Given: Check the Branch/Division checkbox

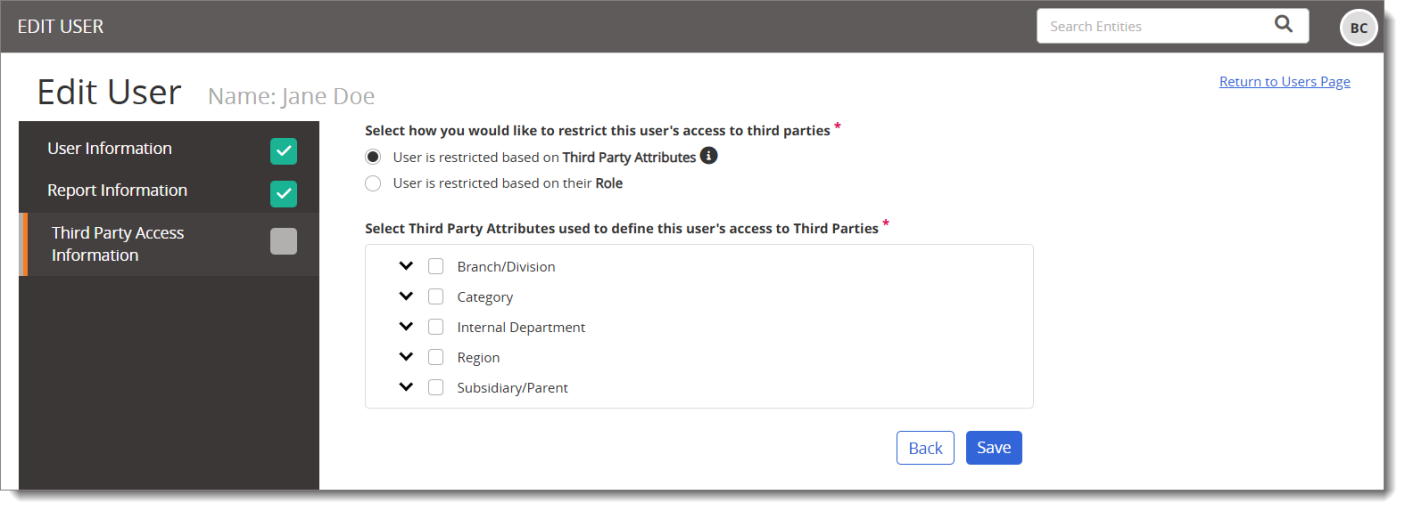Looking at the screenshot, I should click(x=436, y=266).
